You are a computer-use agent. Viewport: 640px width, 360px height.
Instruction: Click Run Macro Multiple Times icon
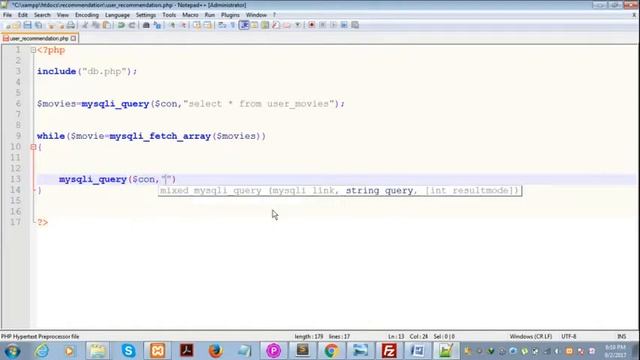pyautogui.click(x=344, y=25)
